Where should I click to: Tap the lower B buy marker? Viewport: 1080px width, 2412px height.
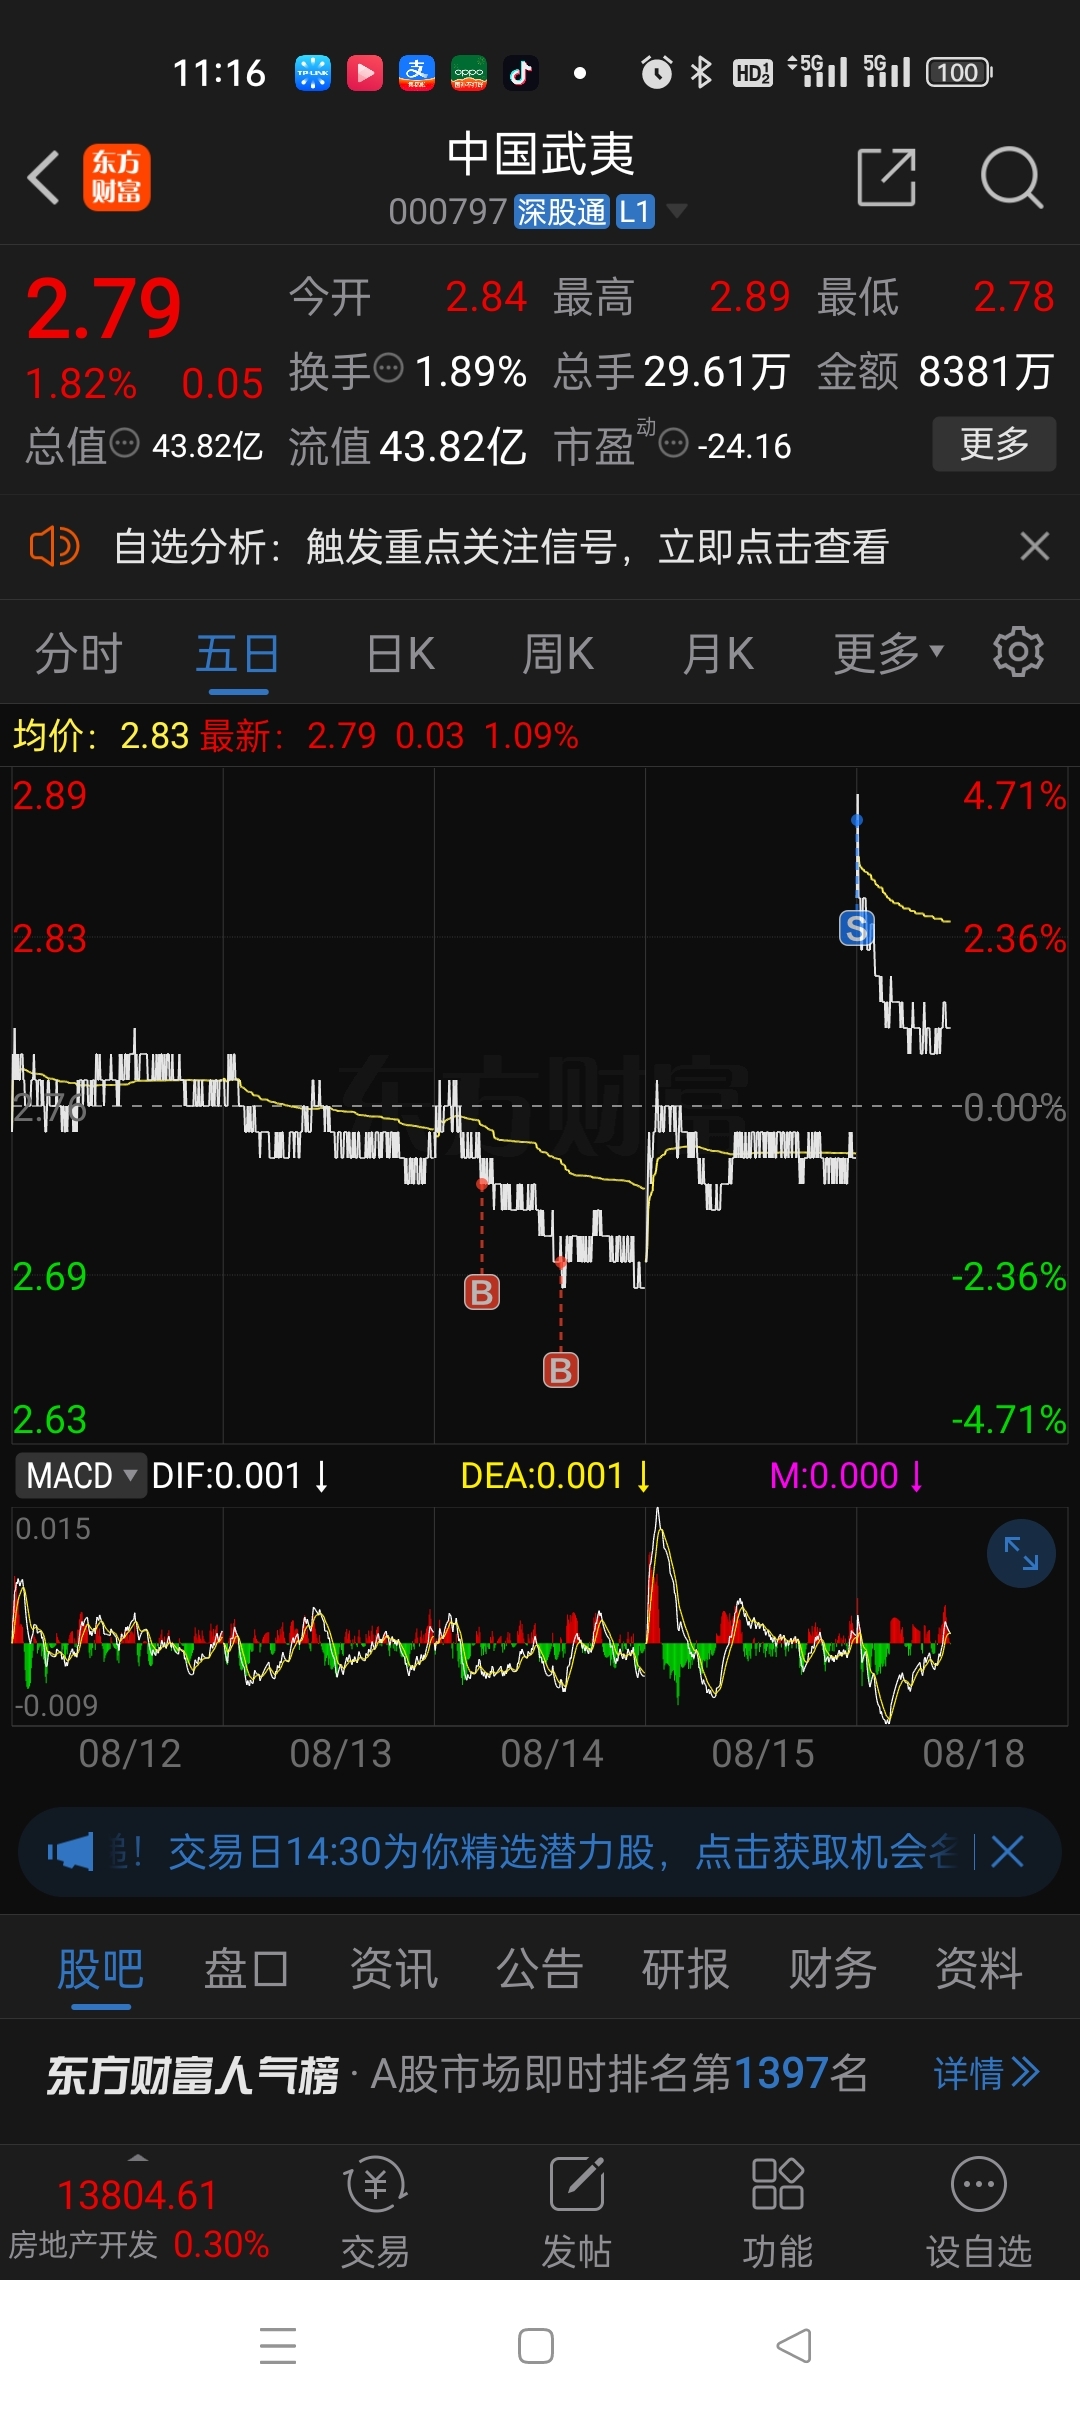pos(561,1371)
